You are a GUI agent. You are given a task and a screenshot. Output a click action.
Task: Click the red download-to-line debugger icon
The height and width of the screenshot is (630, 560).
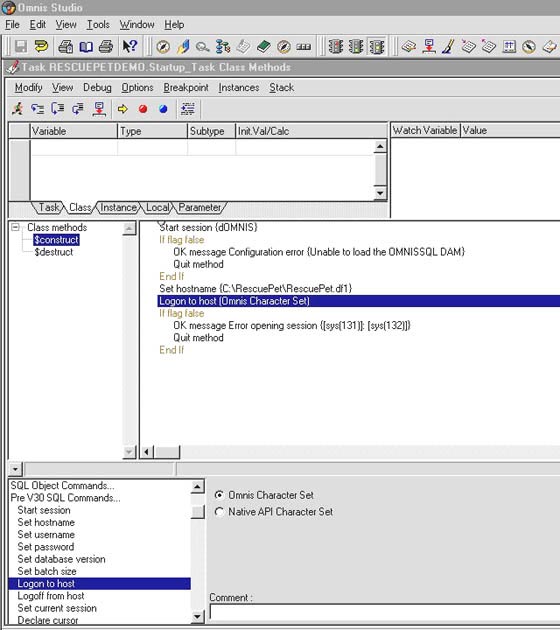(x=99, y=108)
